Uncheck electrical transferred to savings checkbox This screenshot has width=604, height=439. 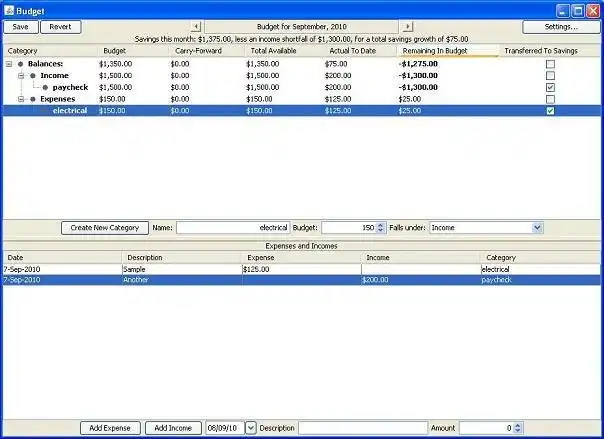(x=550, y=111)
